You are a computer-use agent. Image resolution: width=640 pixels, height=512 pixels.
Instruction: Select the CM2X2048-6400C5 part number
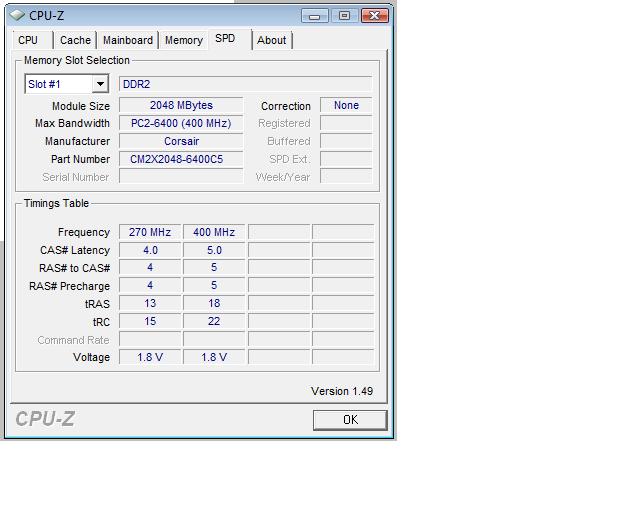click(x=181, y=159)
